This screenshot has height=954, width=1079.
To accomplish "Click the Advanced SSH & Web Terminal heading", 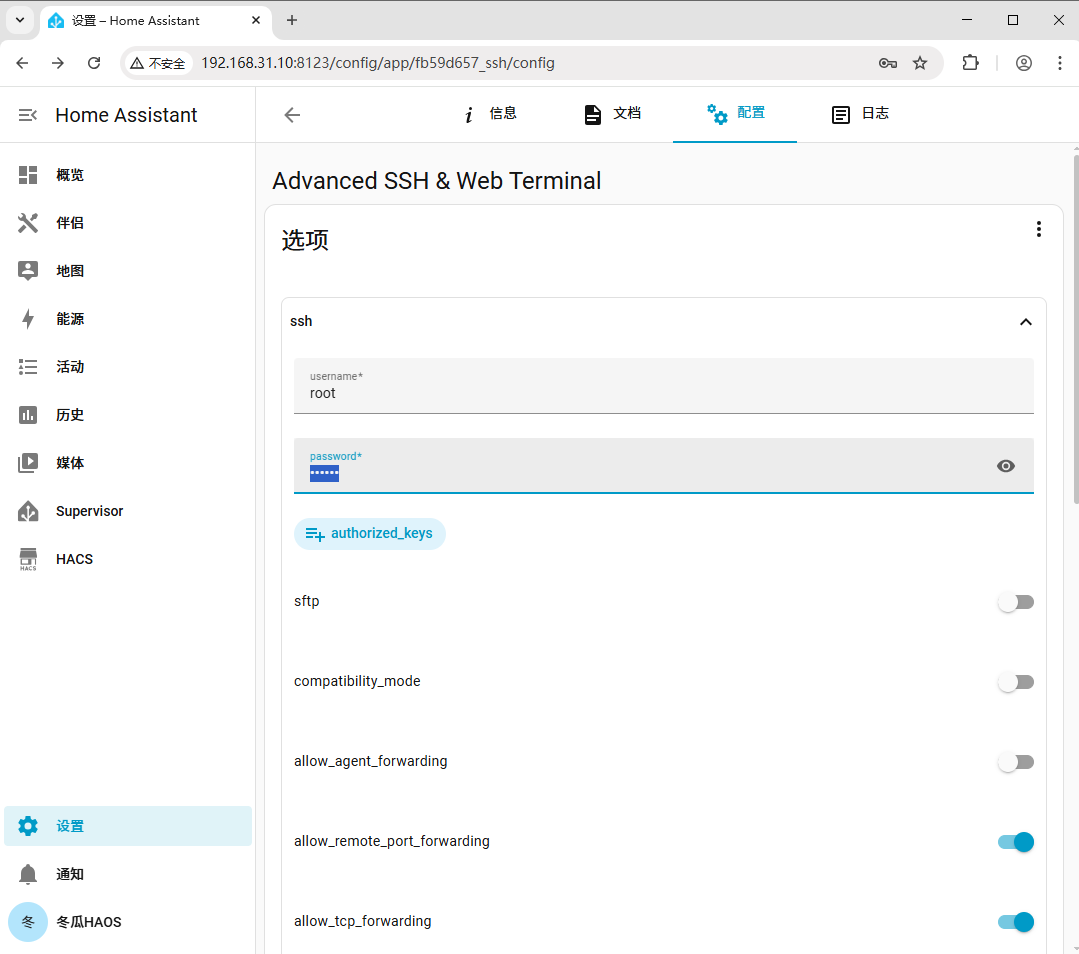I will pos(436,181).
